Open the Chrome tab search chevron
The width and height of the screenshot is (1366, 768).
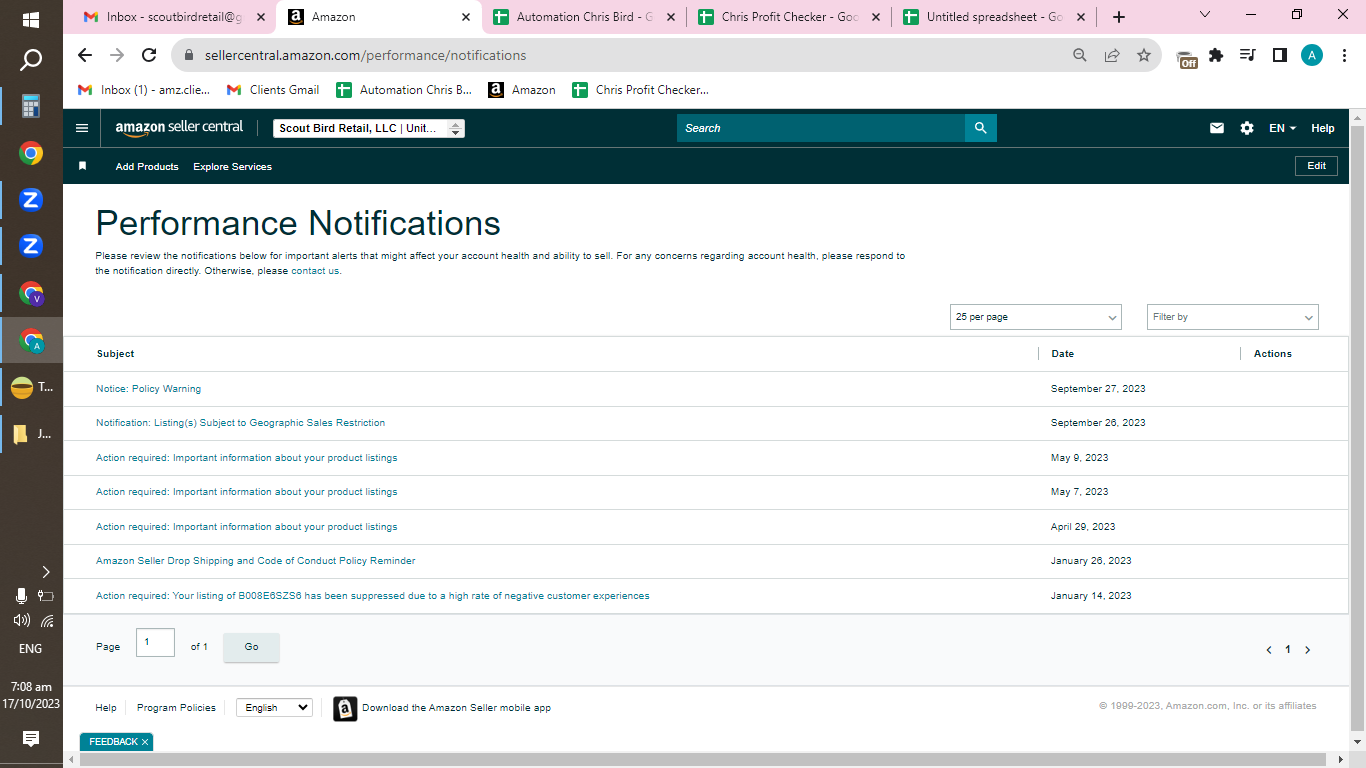click(x=1205, y=15)
